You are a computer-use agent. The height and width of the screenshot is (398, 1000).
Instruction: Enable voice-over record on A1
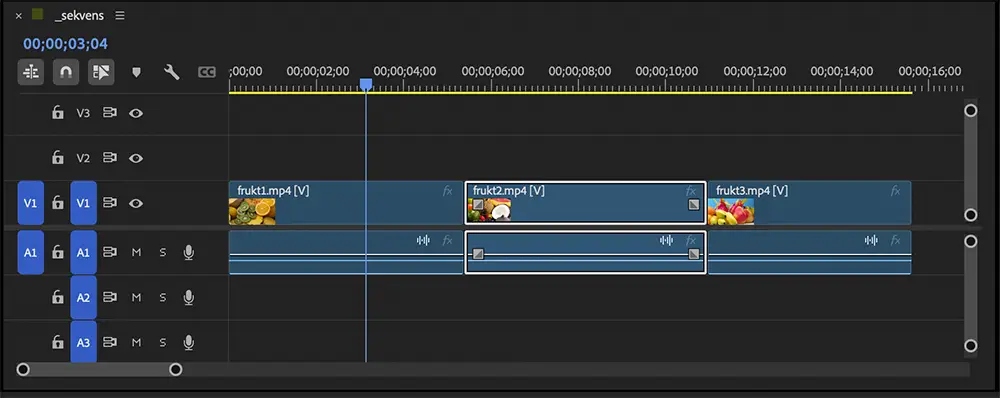click(188, 253)
